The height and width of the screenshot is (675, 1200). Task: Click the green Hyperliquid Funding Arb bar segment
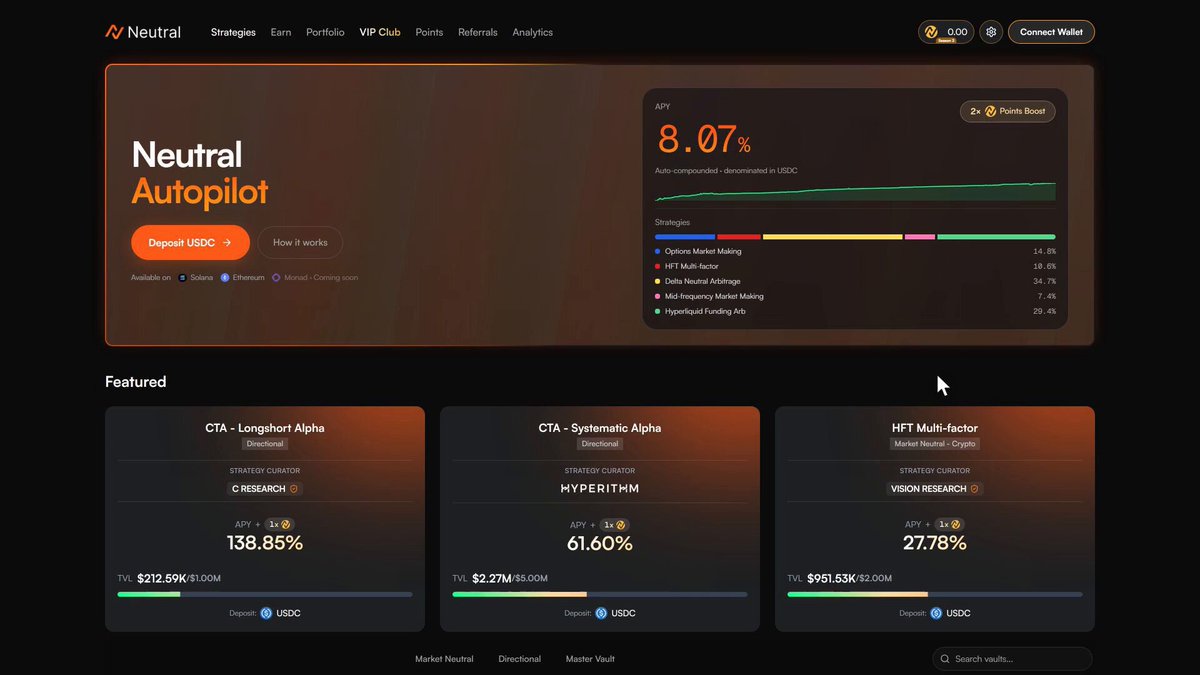[x=996, y=237]
